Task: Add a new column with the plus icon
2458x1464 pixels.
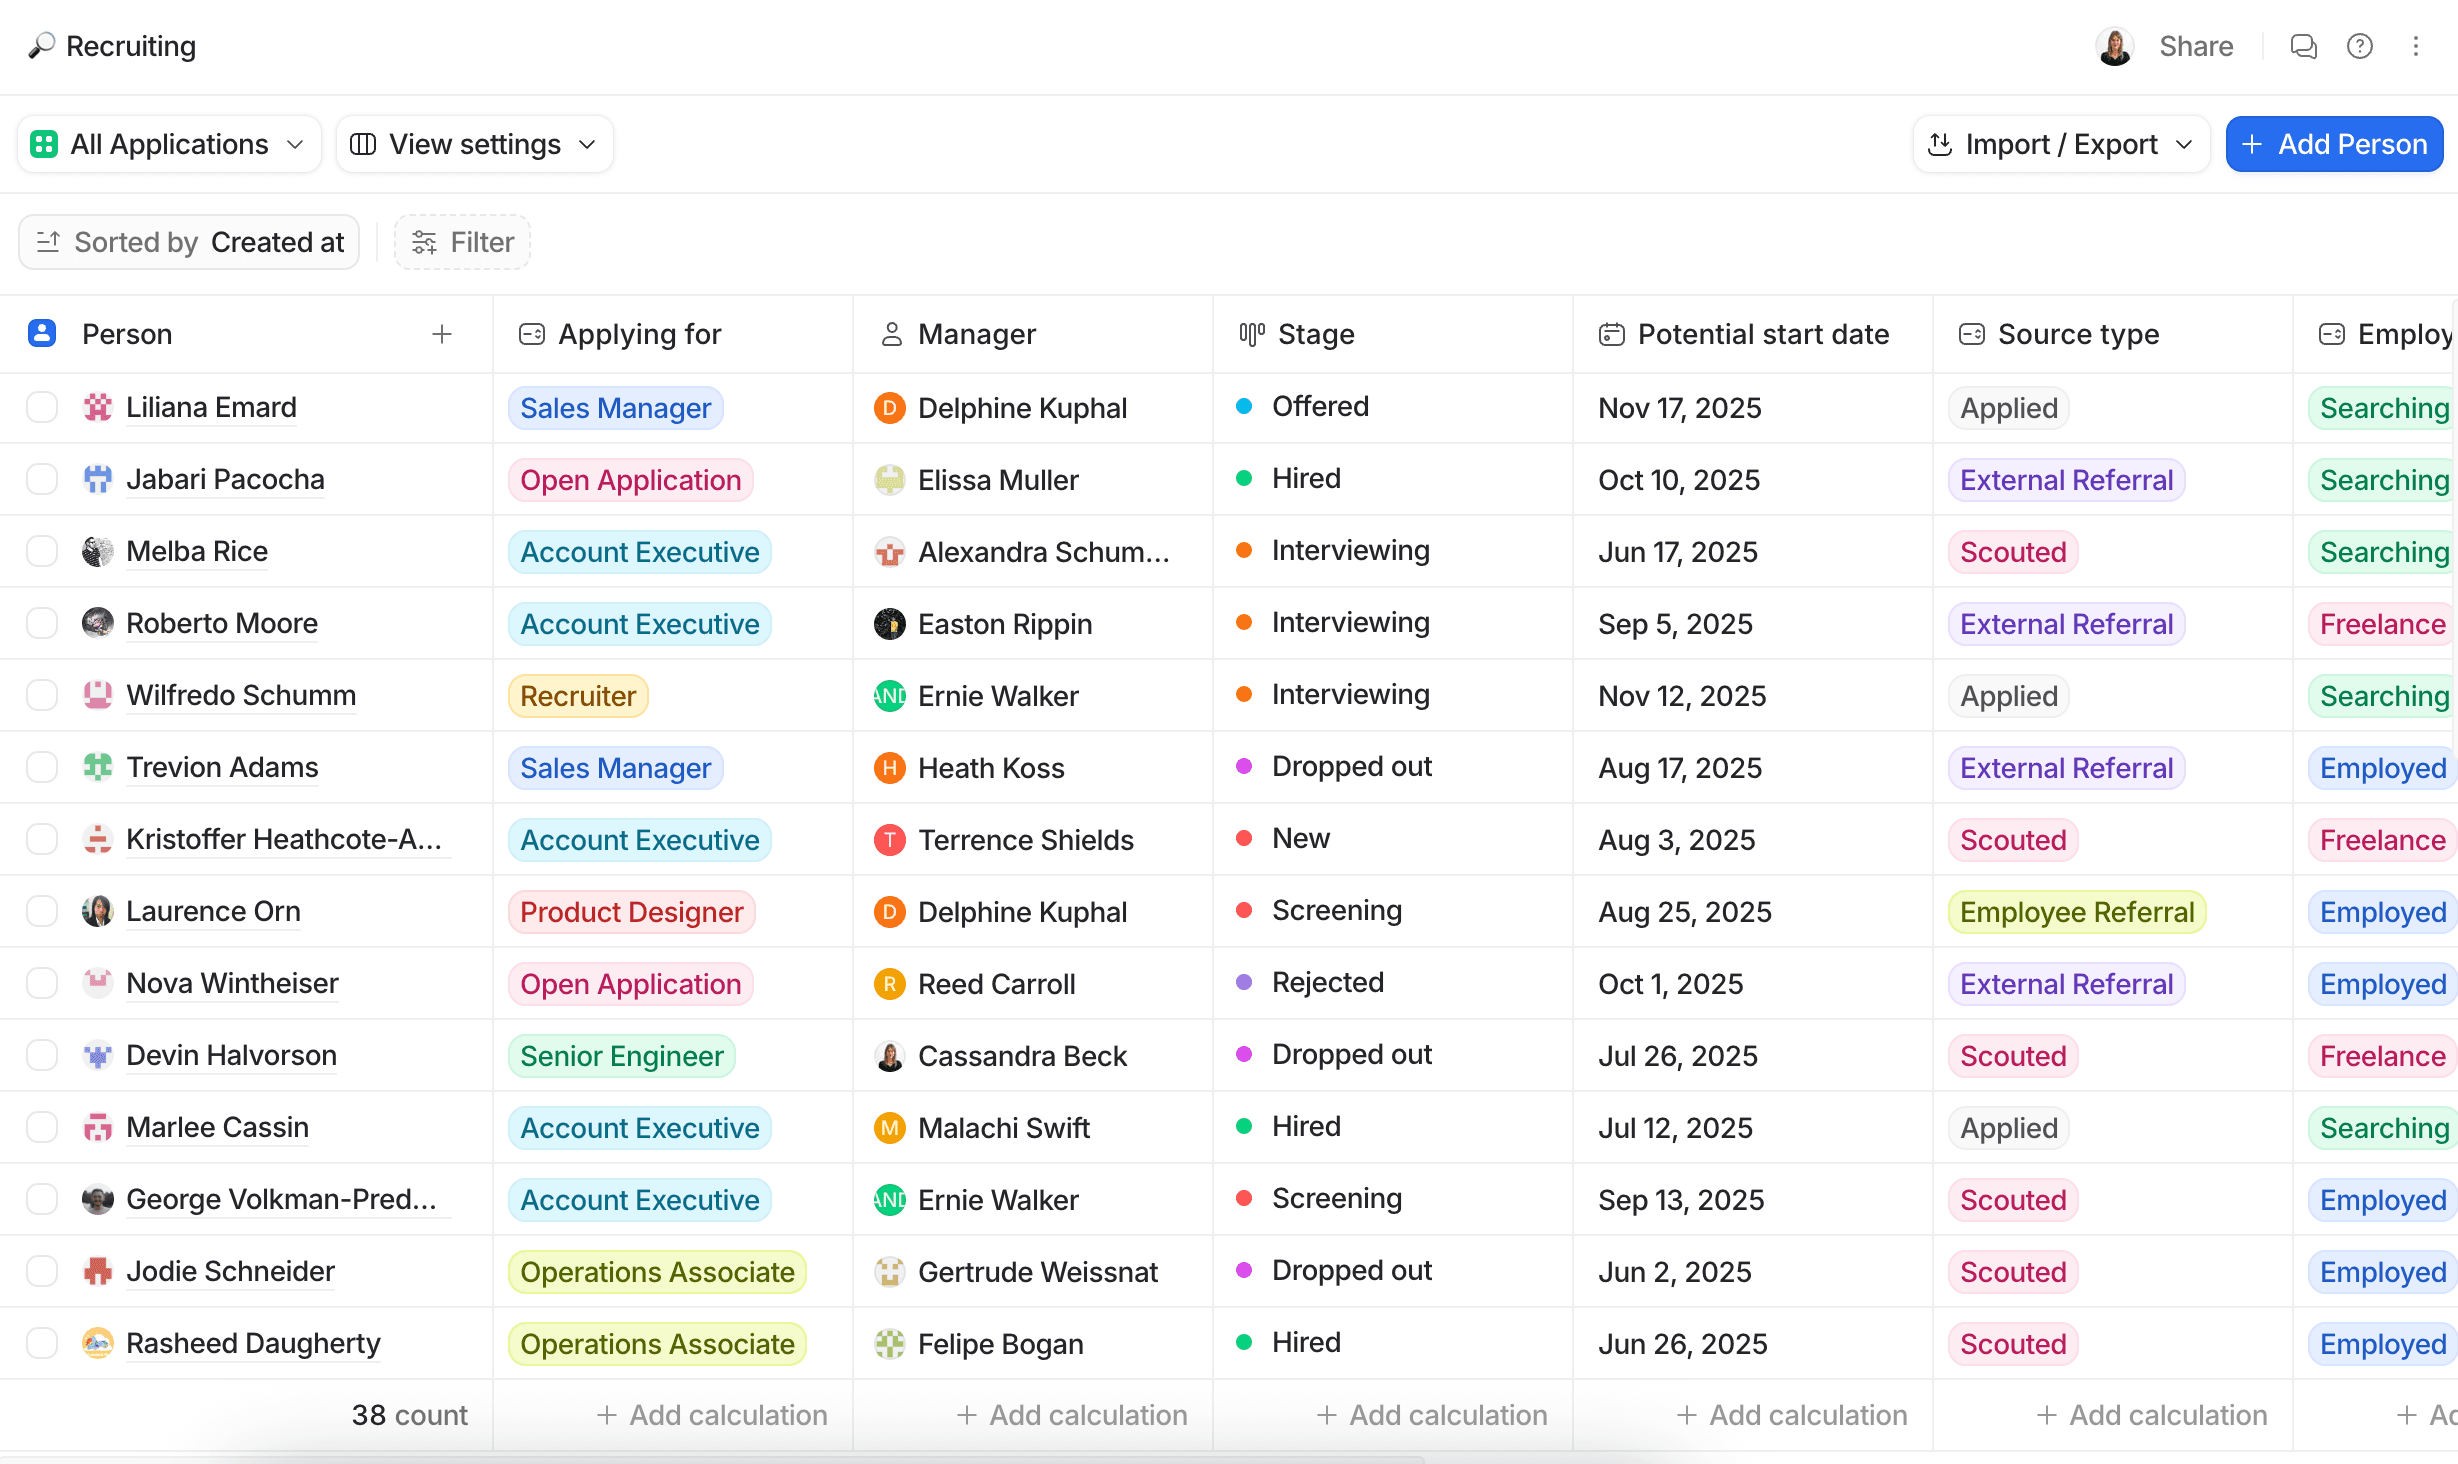Action: pyautogui.click(x=441, y=334)
